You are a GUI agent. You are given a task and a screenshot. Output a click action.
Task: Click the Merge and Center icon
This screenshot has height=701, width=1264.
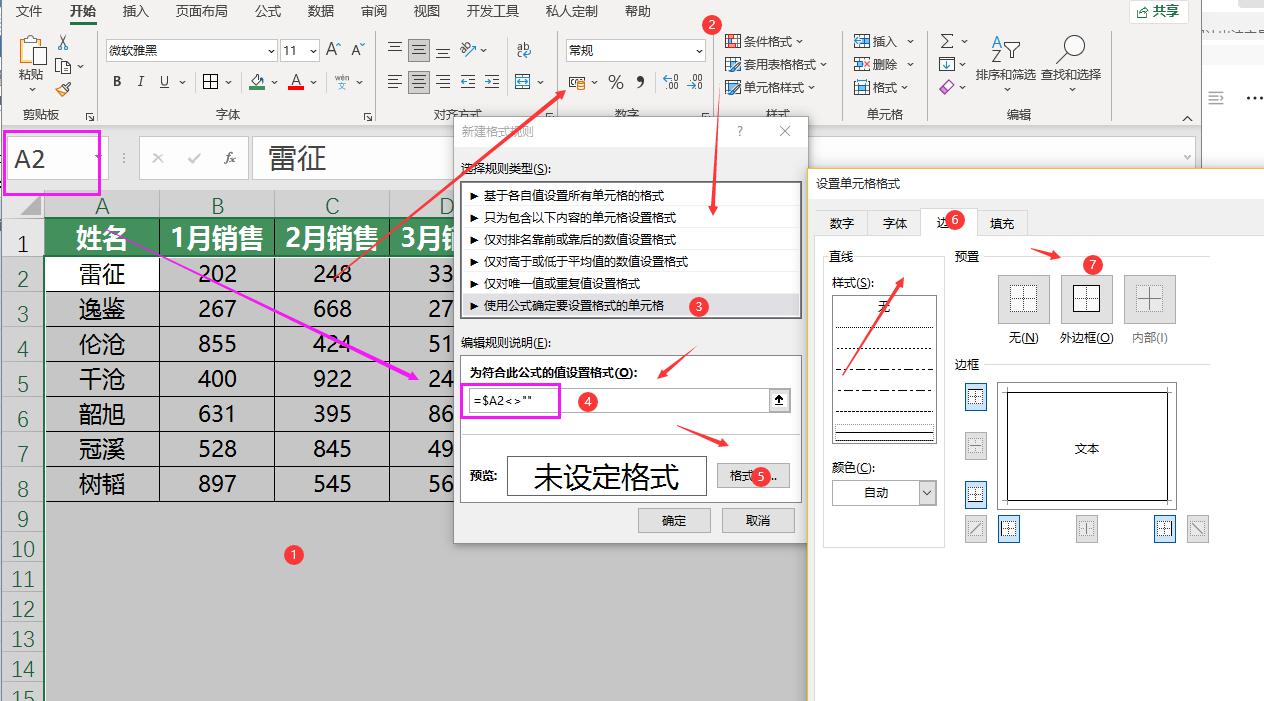522,82
